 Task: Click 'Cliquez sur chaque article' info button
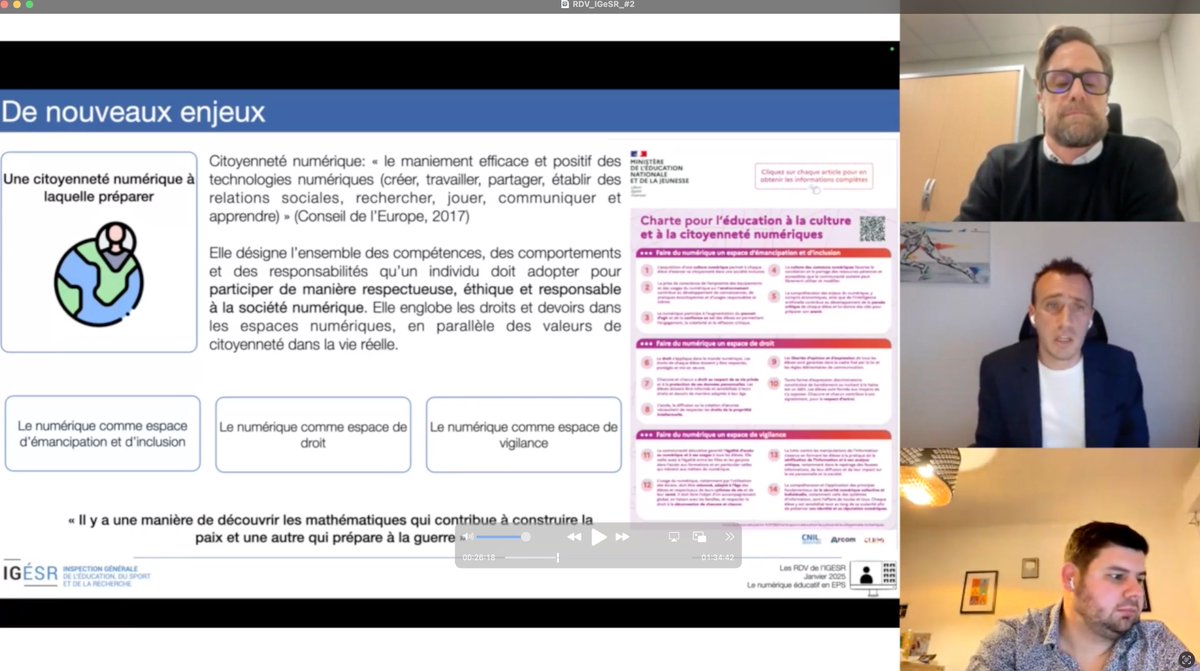click(813, 177)
